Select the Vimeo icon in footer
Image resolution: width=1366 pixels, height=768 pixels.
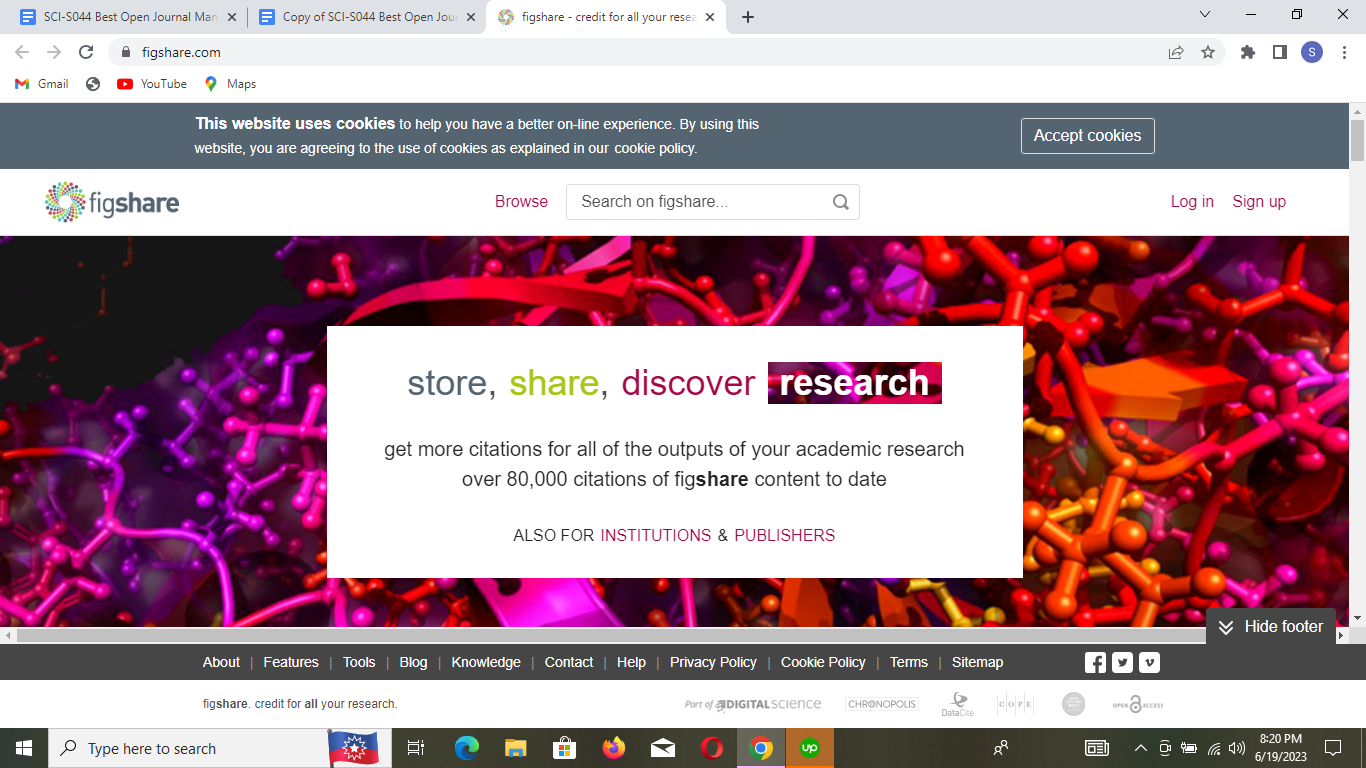(x=1148, y=661)
